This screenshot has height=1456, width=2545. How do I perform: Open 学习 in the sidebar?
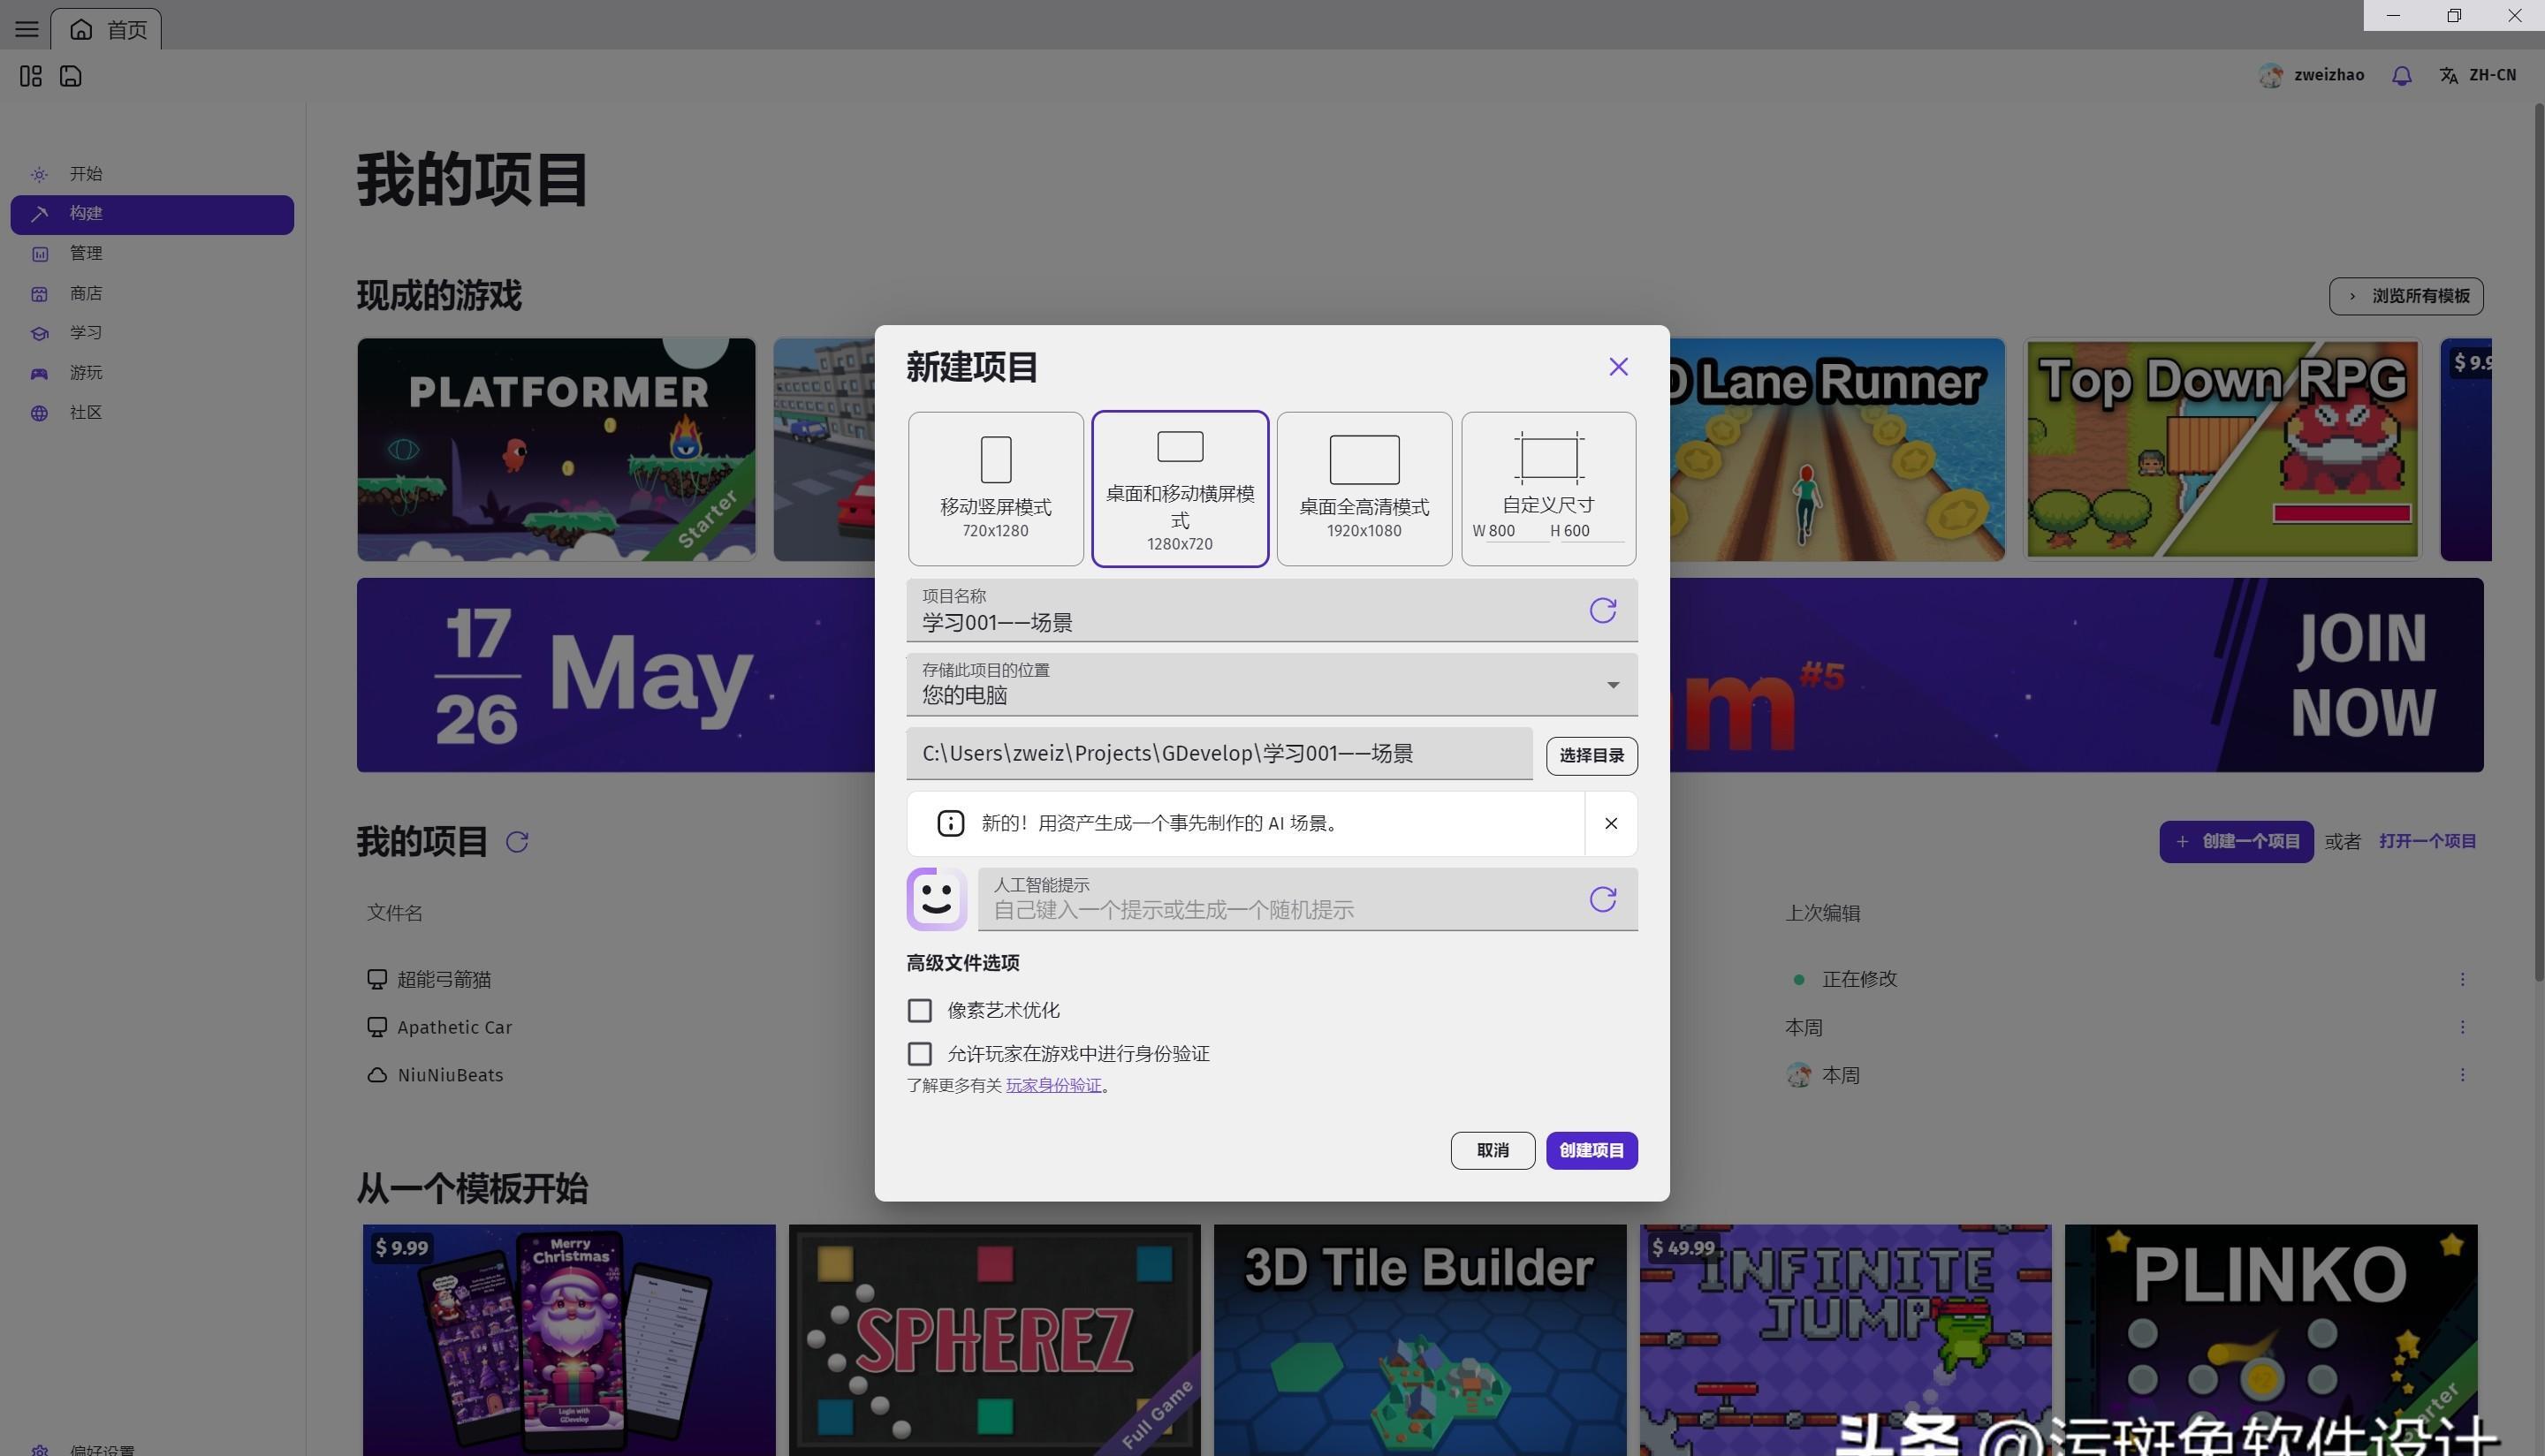point(152,333)
